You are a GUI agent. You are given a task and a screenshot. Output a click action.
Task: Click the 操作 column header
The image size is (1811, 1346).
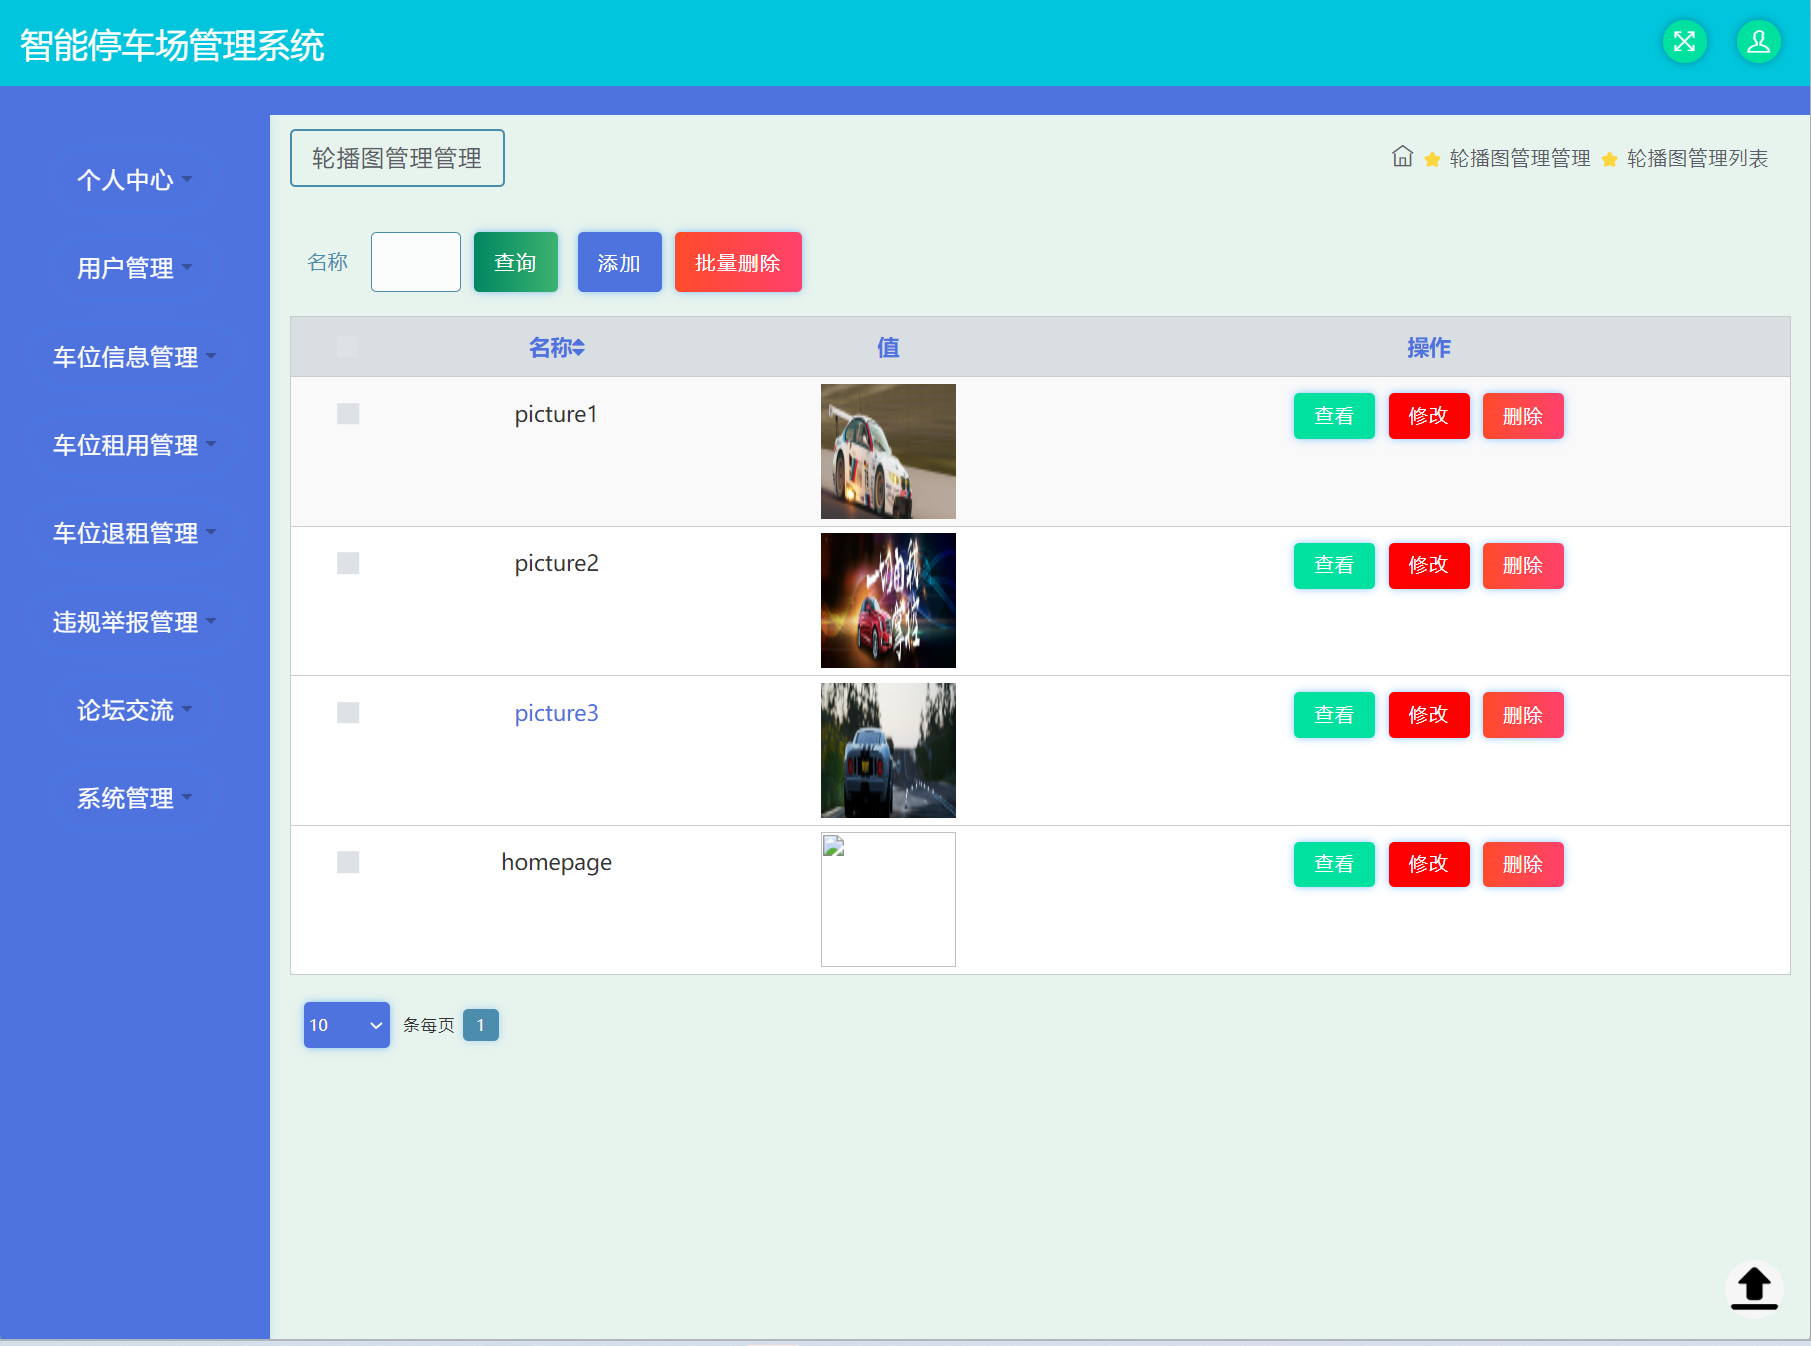pyautogui.click(x=1429, y=347)
